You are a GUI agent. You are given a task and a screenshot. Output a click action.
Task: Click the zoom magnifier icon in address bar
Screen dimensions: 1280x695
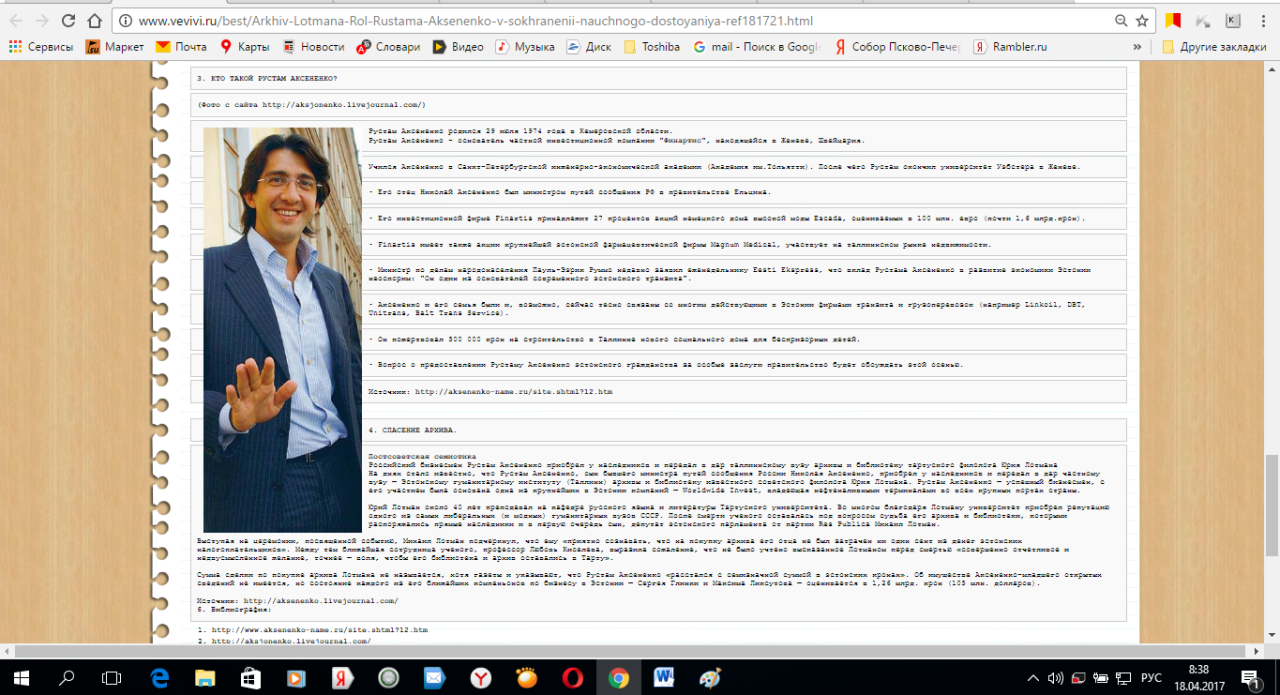(x=1121, y=20)
